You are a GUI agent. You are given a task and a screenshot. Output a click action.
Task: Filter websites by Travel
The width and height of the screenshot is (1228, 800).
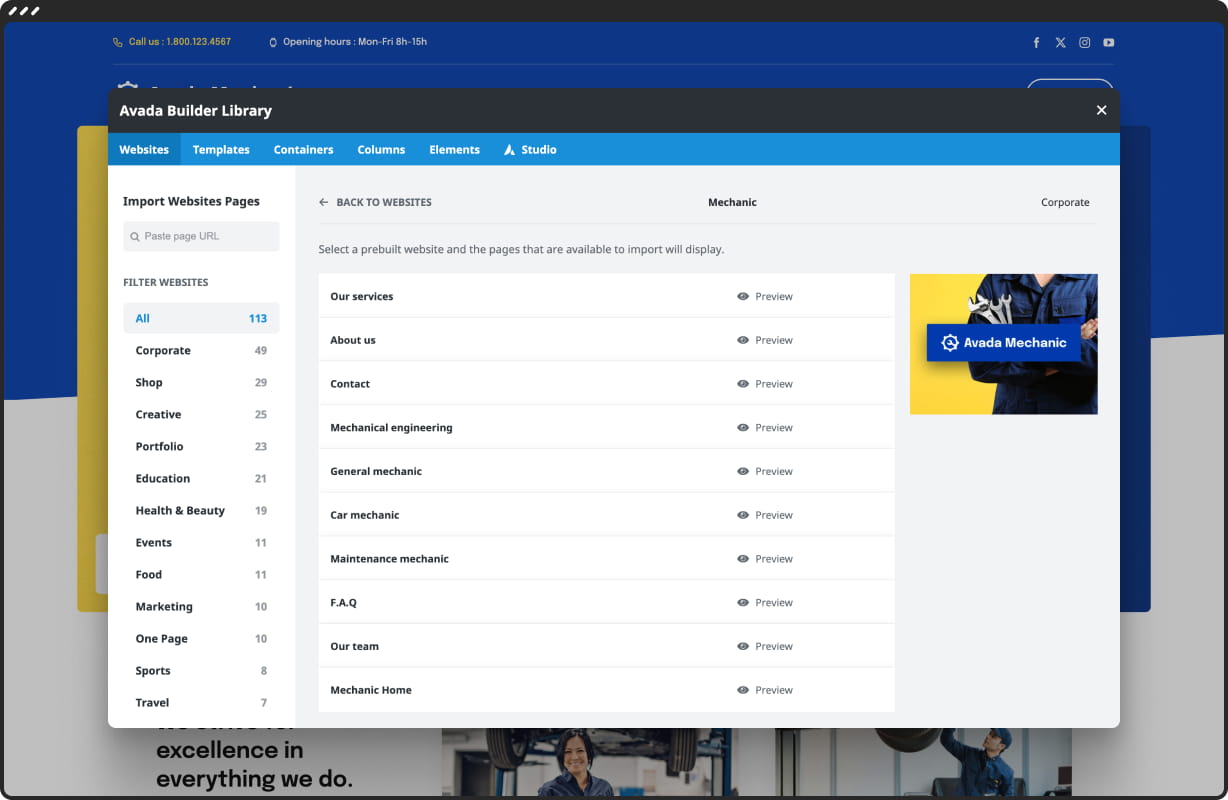(201, 702)
